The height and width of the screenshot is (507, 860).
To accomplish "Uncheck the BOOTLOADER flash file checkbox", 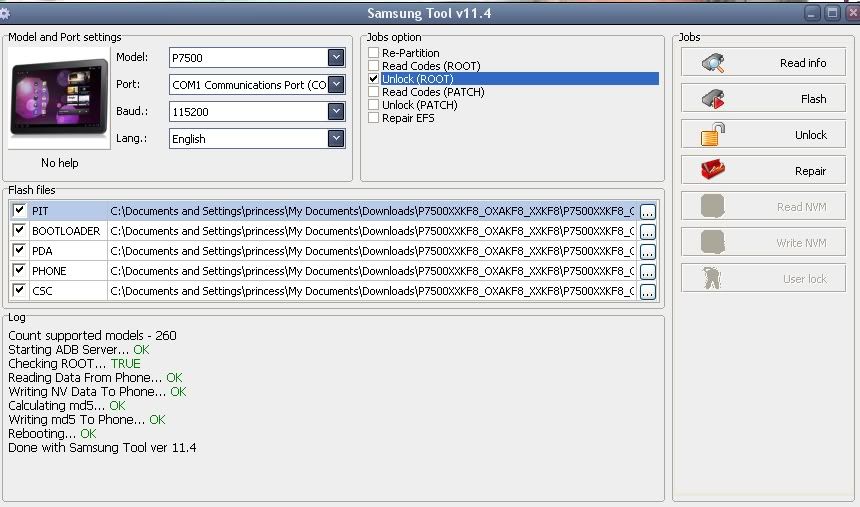I will [19, 230].
